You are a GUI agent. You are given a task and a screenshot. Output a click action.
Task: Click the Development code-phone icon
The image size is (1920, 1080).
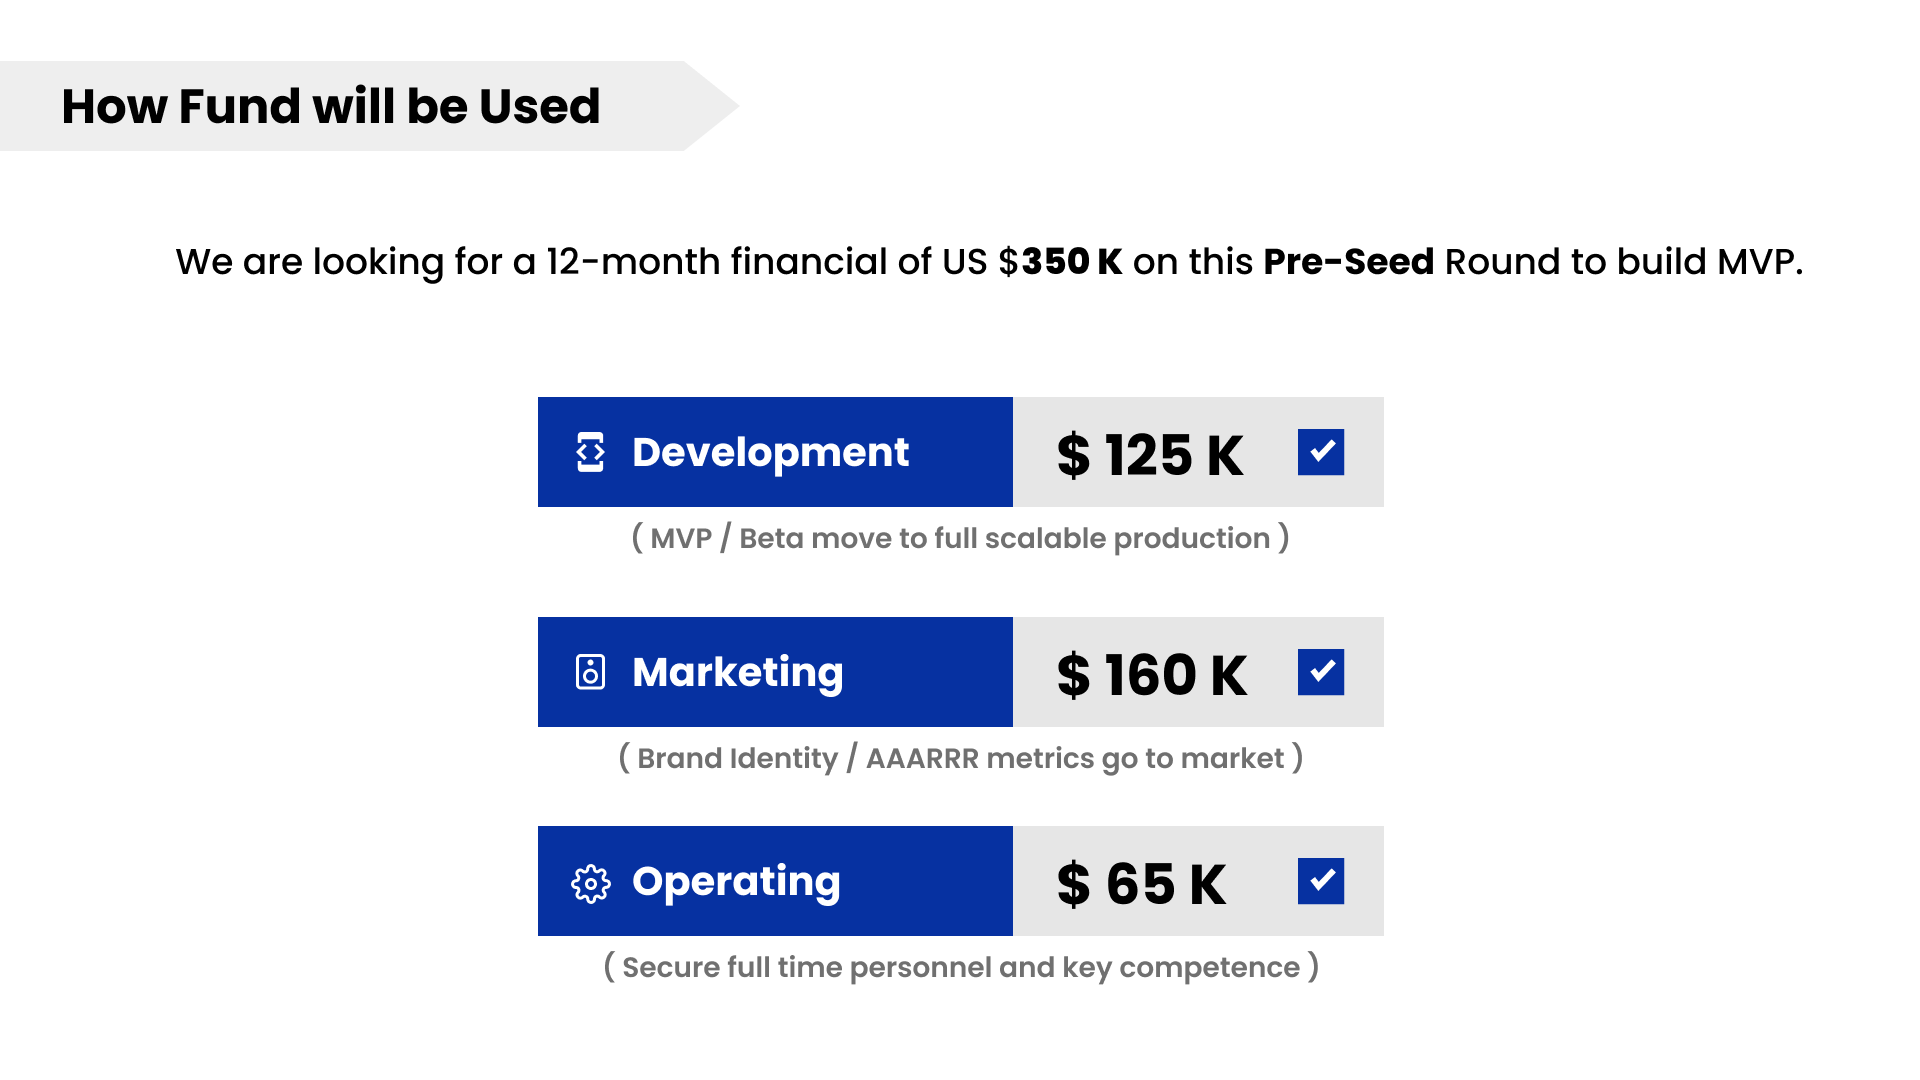(x=590, y=452)
